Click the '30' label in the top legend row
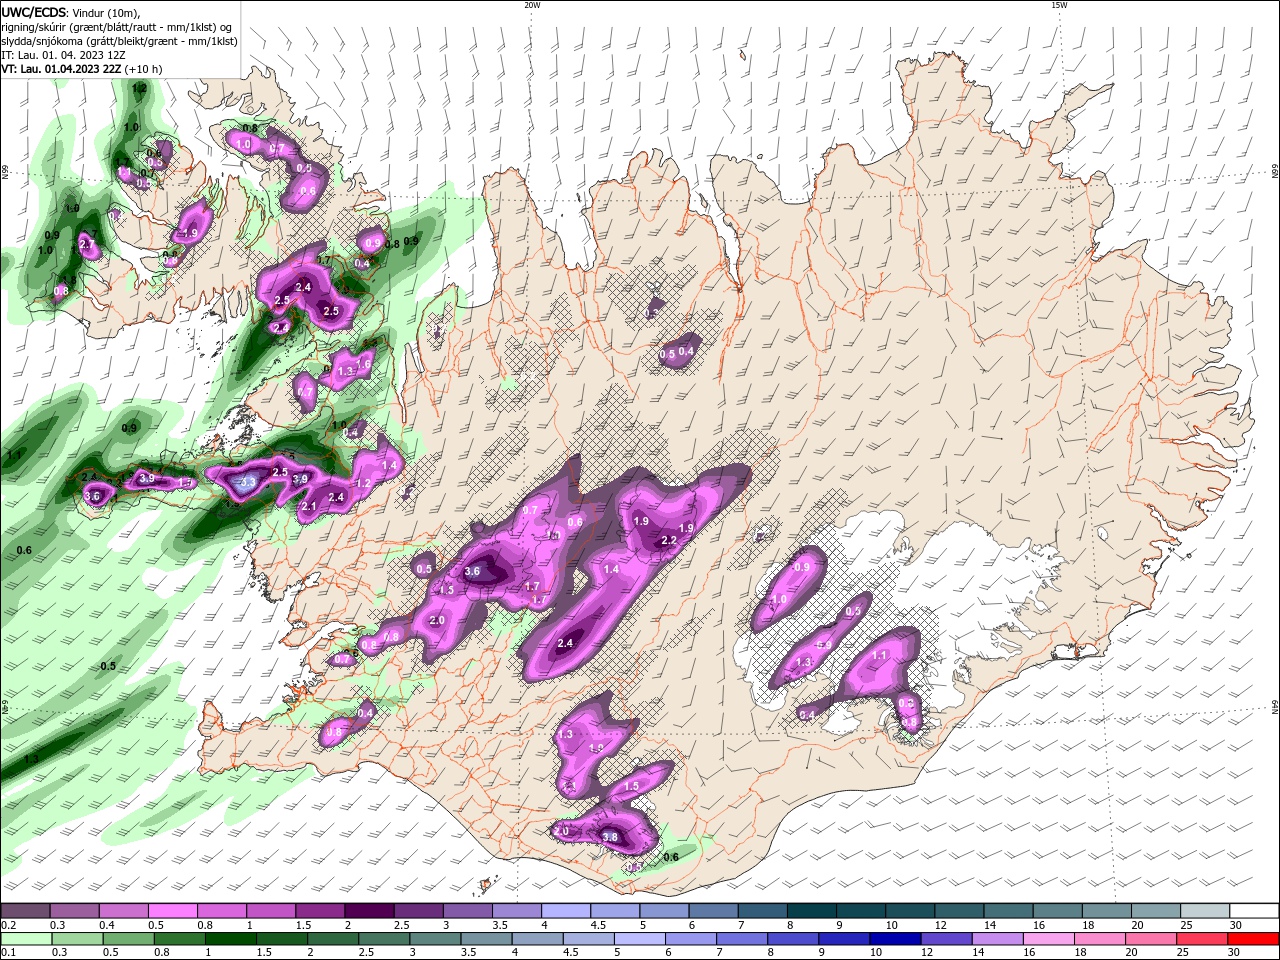 [x=1236, y=925]
